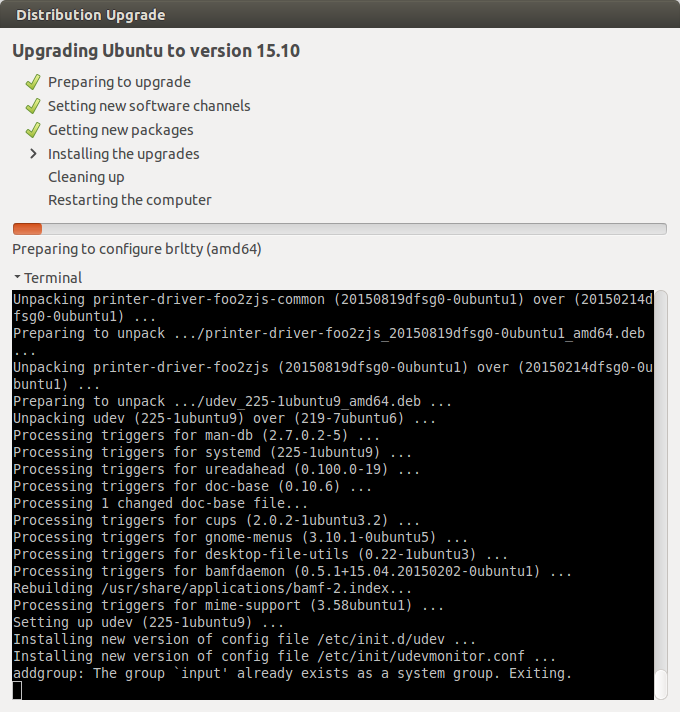Click the terminal vertical scrollbar handle

point(661,684)
